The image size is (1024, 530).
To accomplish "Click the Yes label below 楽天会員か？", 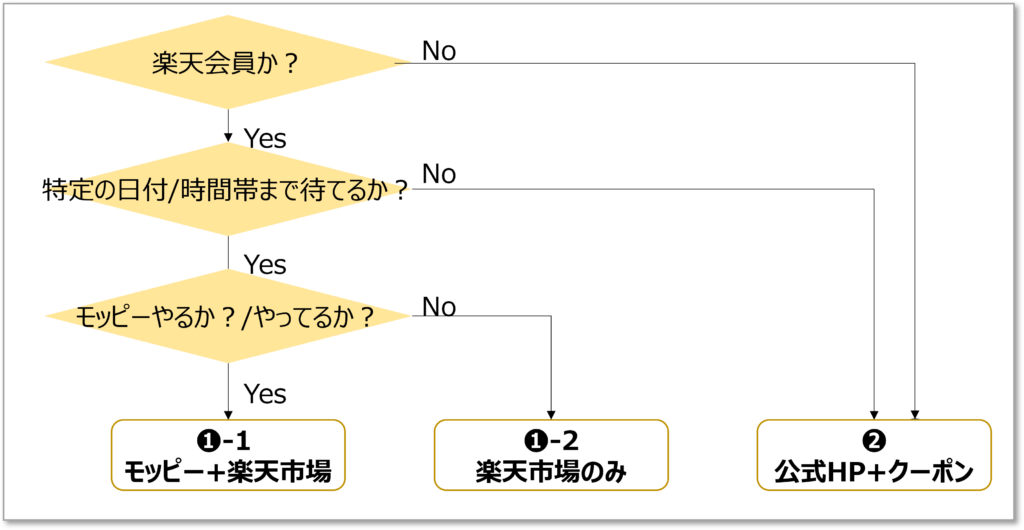I will click(x=265, y=139).
